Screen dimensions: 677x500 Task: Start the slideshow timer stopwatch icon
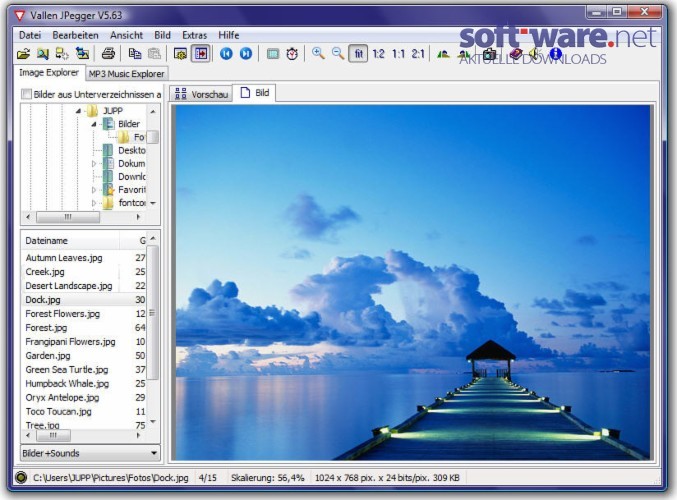point(292,54)
